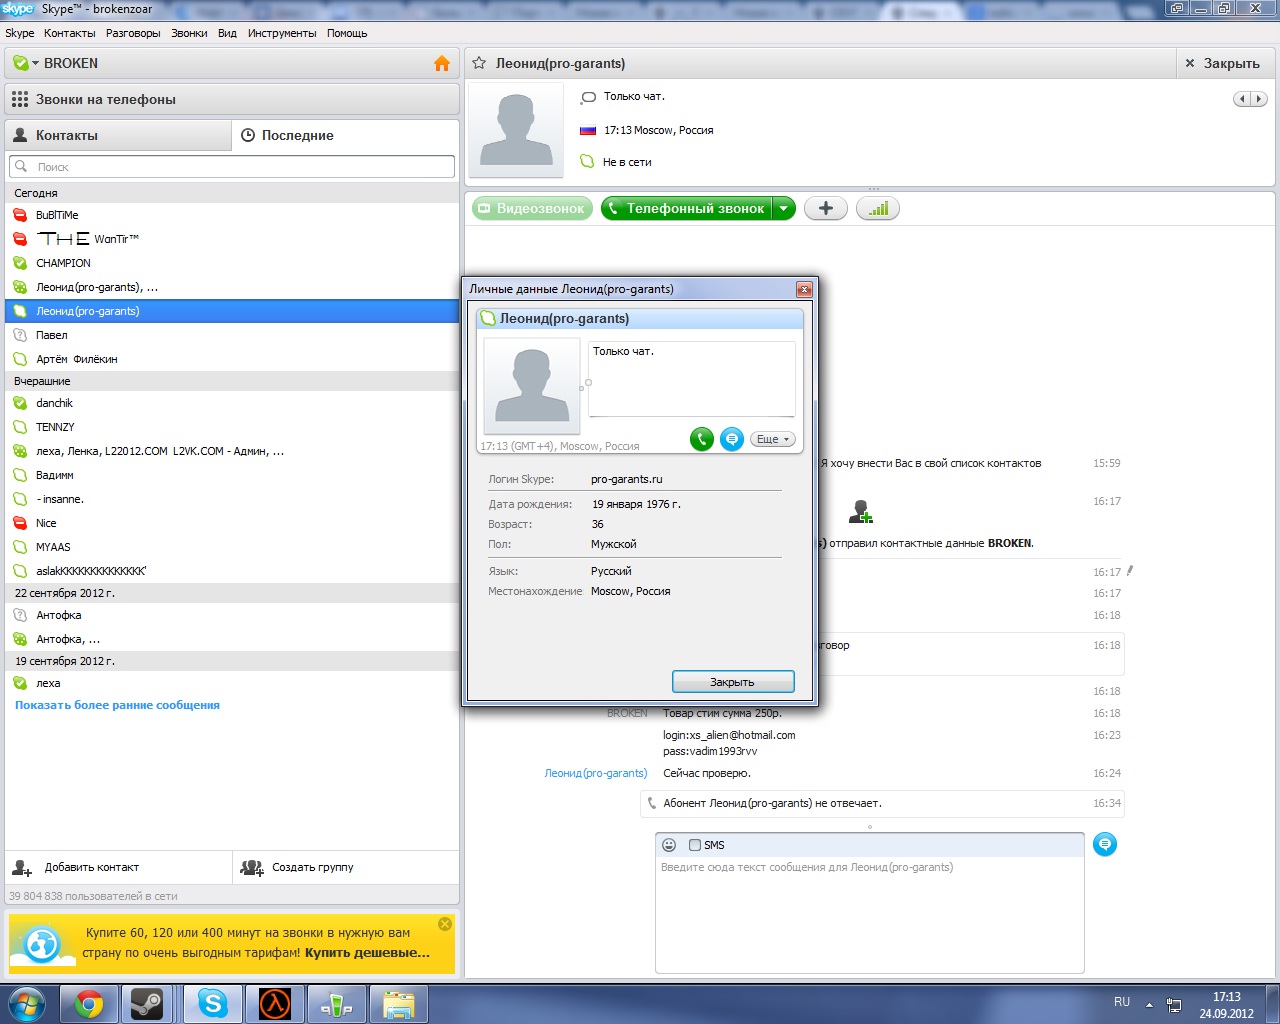The image size is (1280, 1024).
Task: Open the 'Еще' dropdown in profile dialog
Action: pyautogui.click(x=773, y=439)
